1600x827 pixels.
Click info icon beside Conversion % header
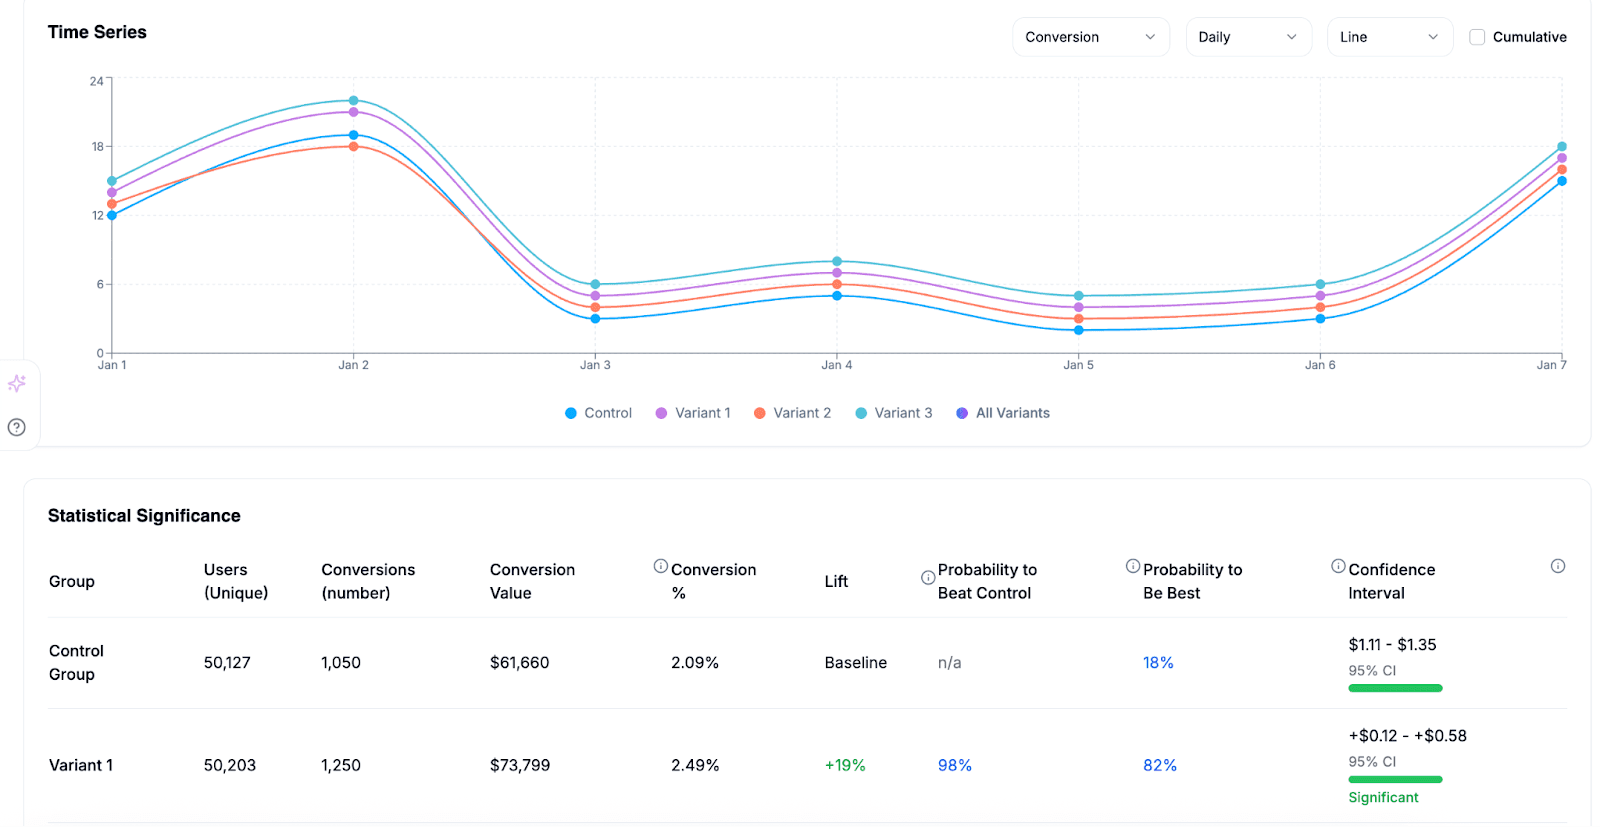click(660, 566)
